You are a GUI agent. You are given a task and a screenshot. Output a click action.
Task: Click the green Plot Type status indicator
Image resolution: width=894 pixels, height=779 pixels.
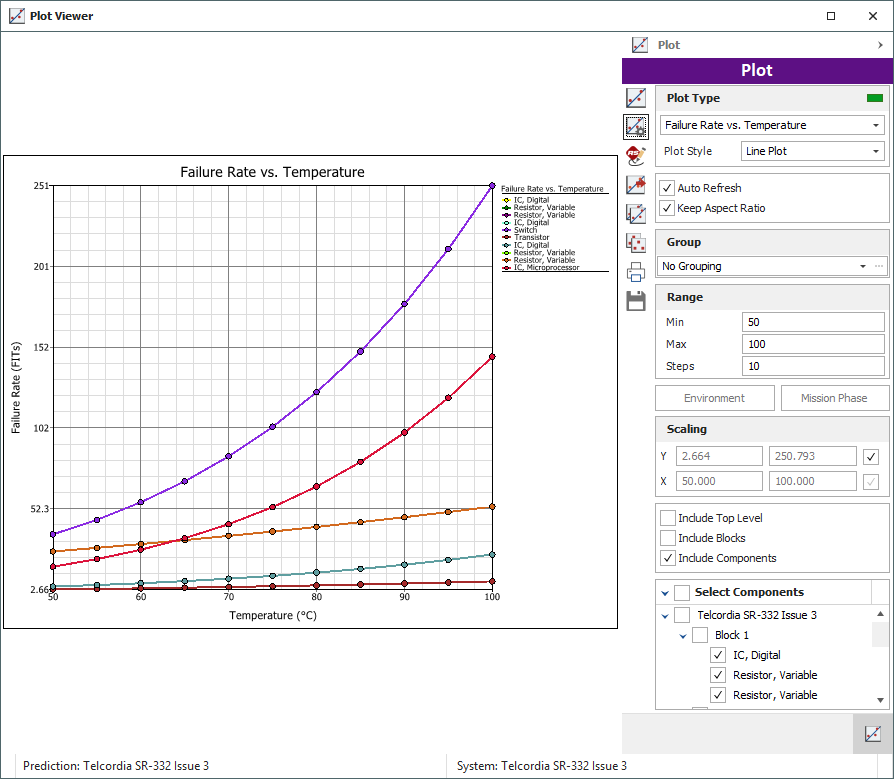874,98
